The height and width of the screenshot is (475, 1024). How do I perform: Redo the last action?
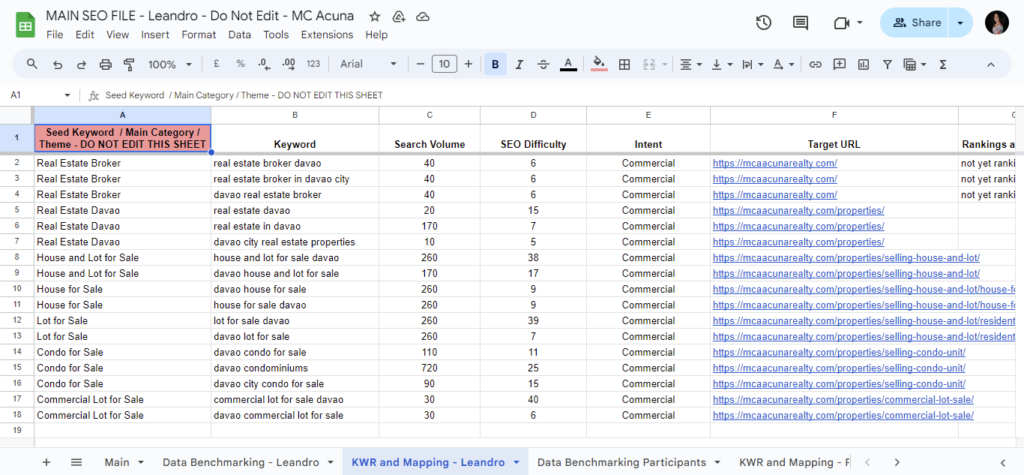82,64
